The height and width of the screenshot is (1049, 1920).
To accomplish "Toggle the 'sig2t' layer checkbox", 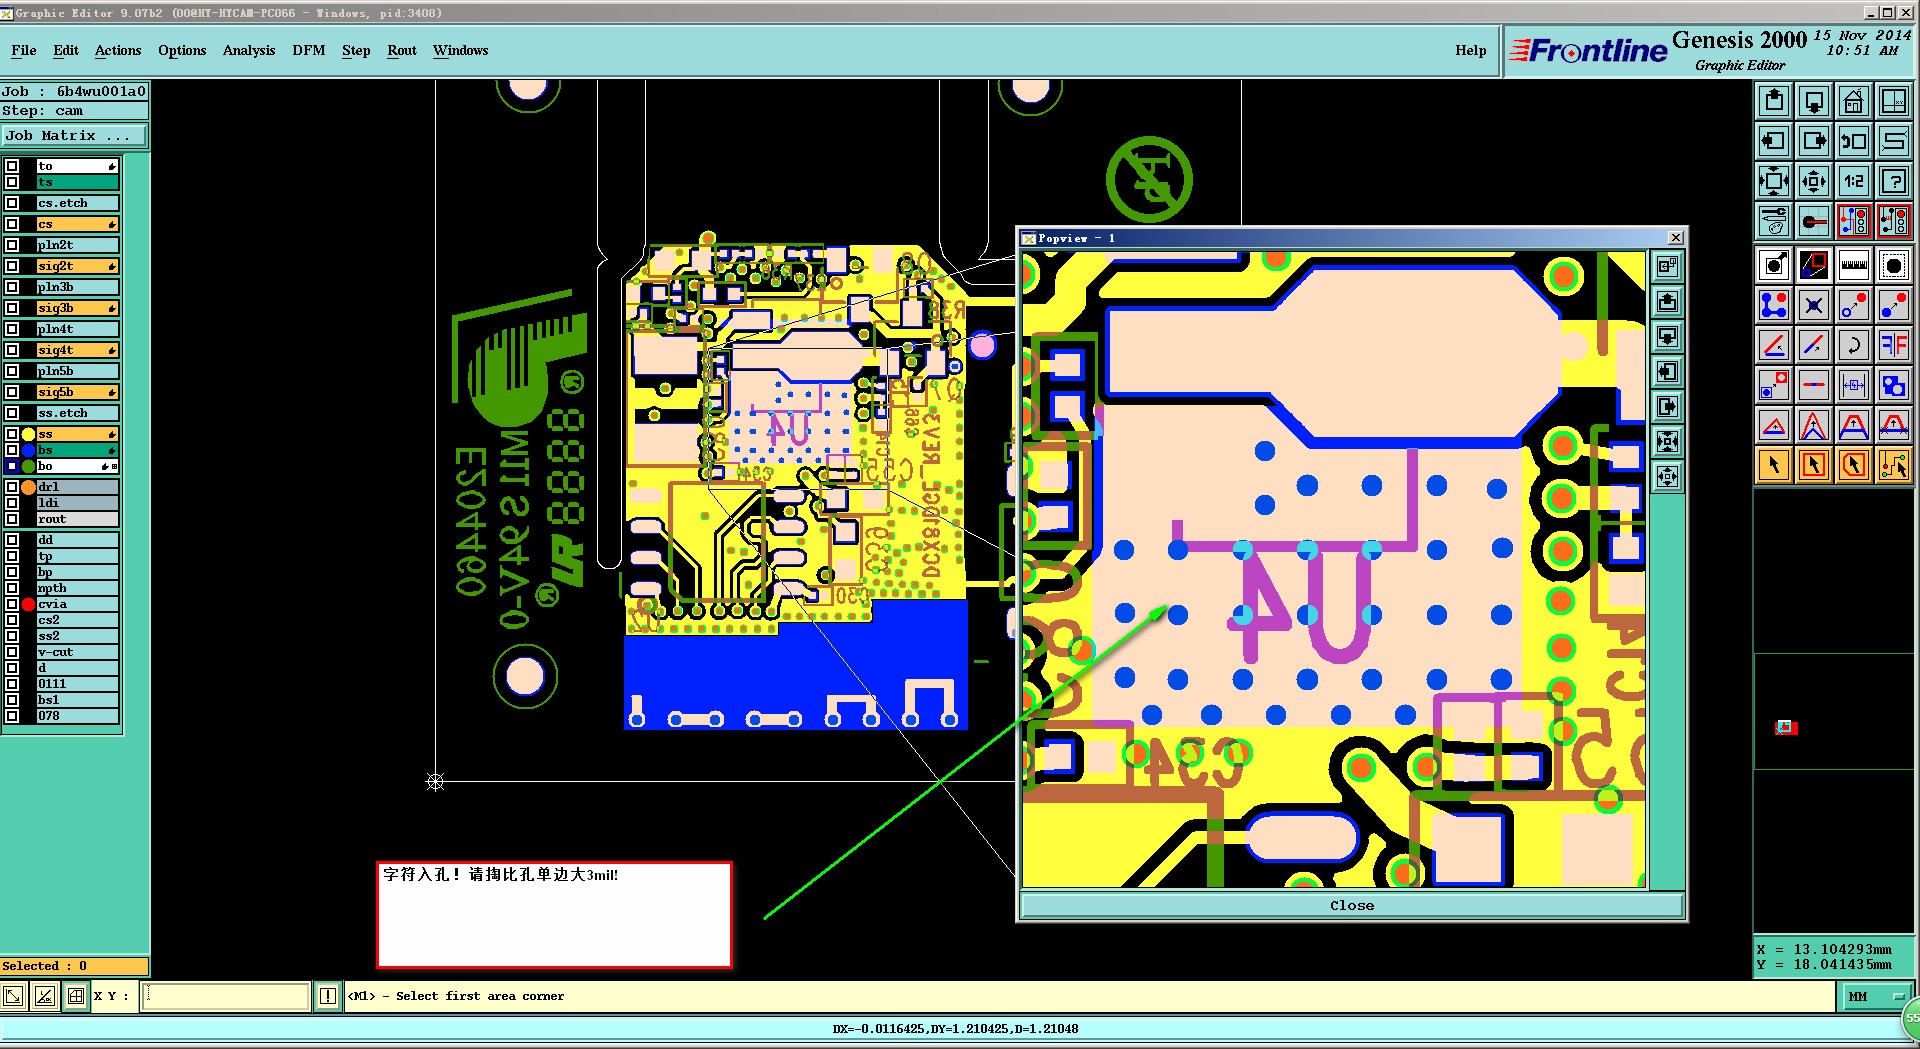I will coord(12,266).
